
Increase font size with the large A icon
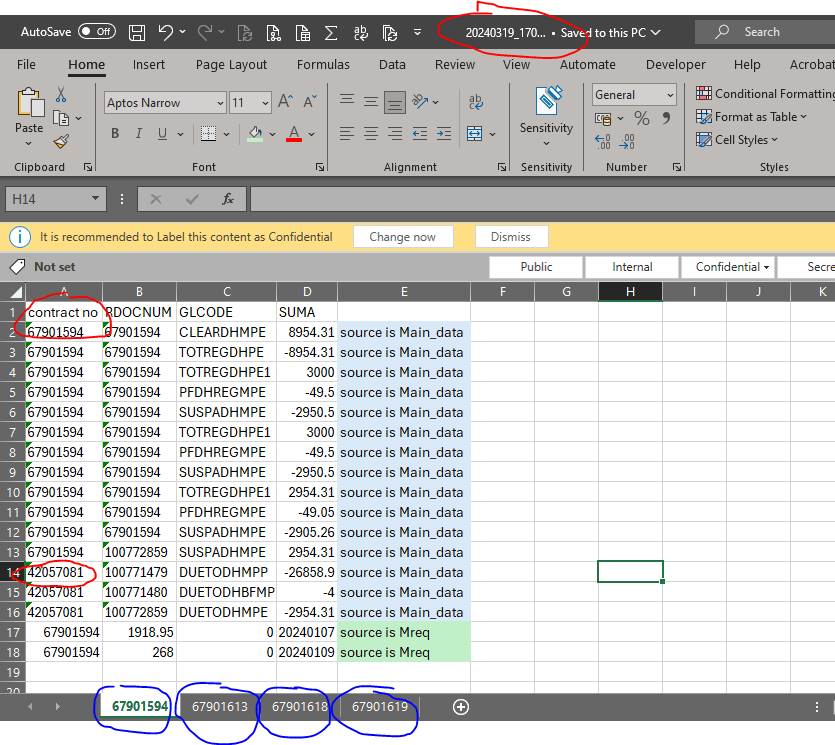tap(285, 102)
